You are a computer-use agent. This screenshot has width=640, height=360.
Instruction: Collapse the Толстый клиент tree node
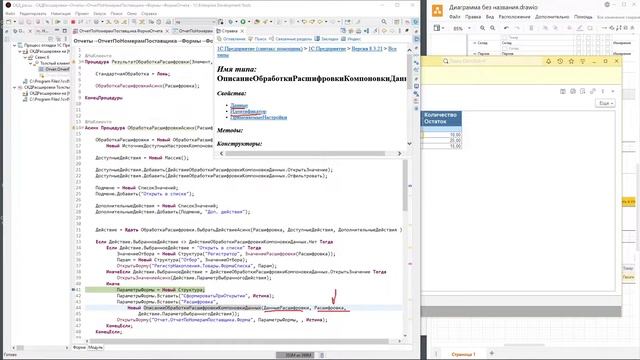click(x=31, y=63)
